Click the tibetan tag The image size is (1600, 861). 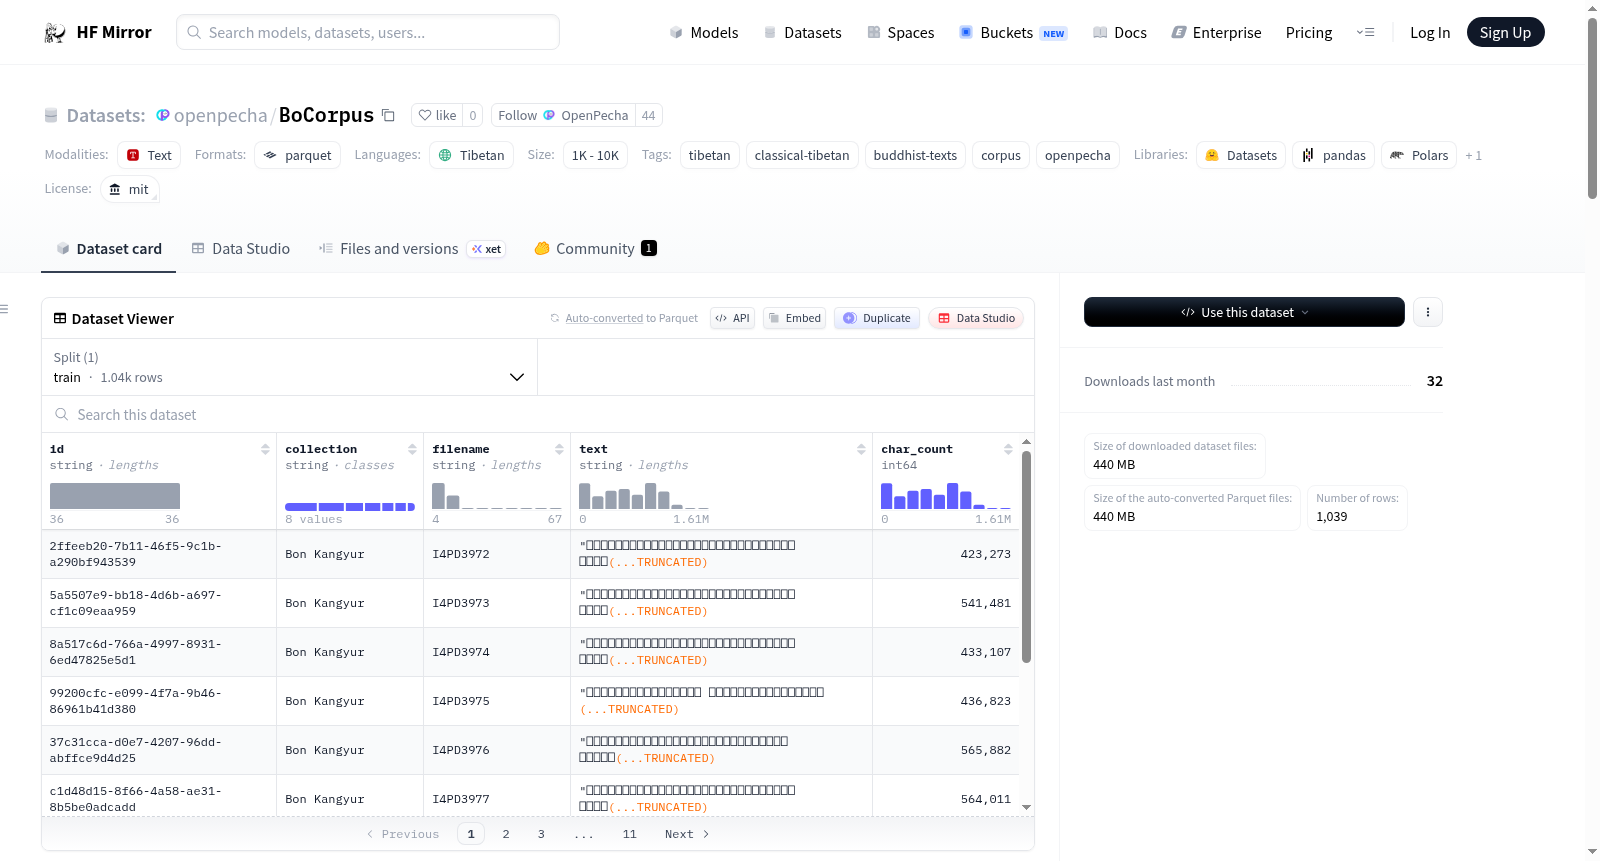[x=710, y=155]
